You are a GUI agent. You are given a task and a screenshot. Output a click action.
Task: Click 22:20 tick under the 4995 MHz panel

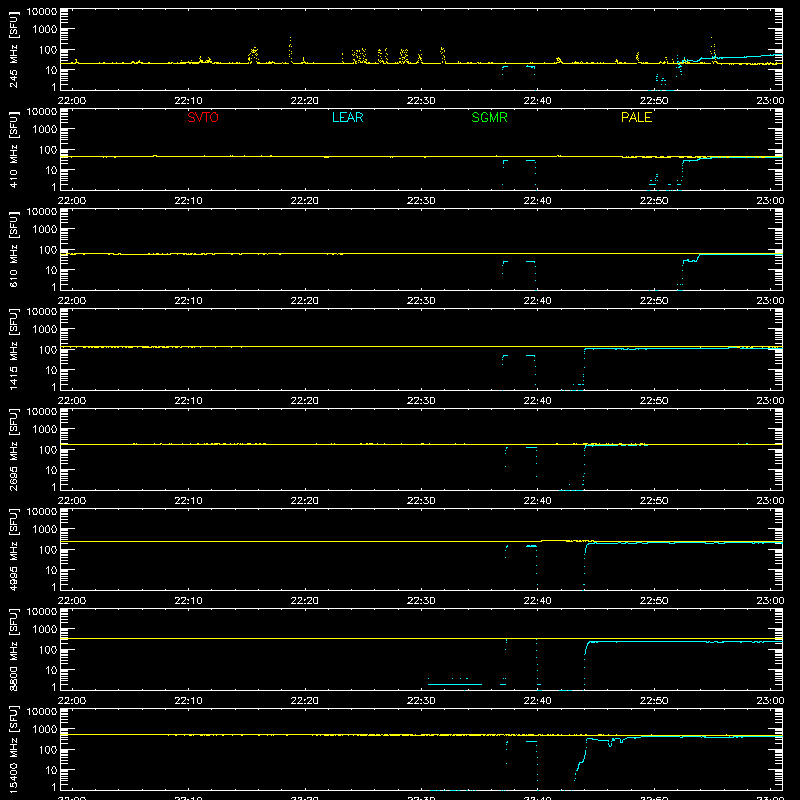pyautogui.click(x=305, y=601)
